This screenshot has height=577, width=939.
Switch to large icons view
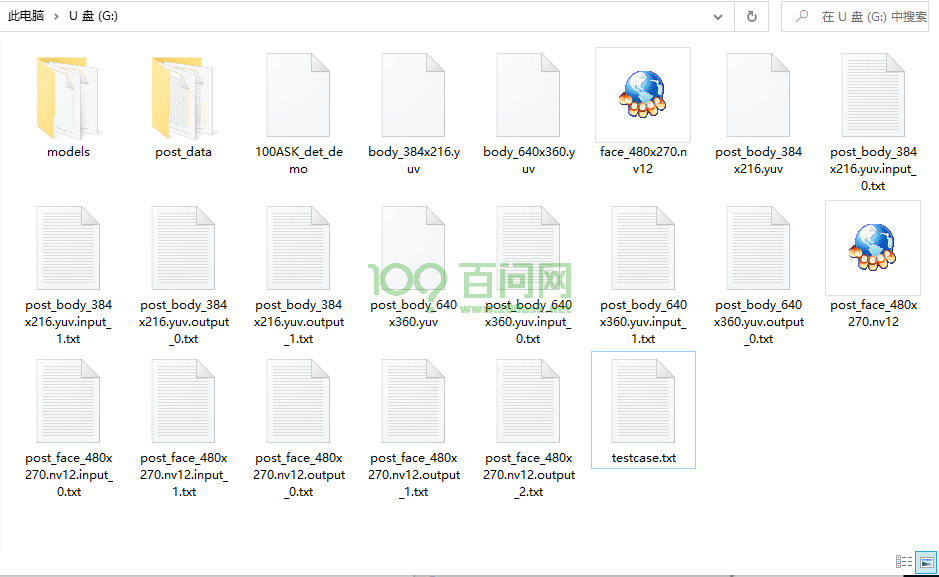point(926,562)
